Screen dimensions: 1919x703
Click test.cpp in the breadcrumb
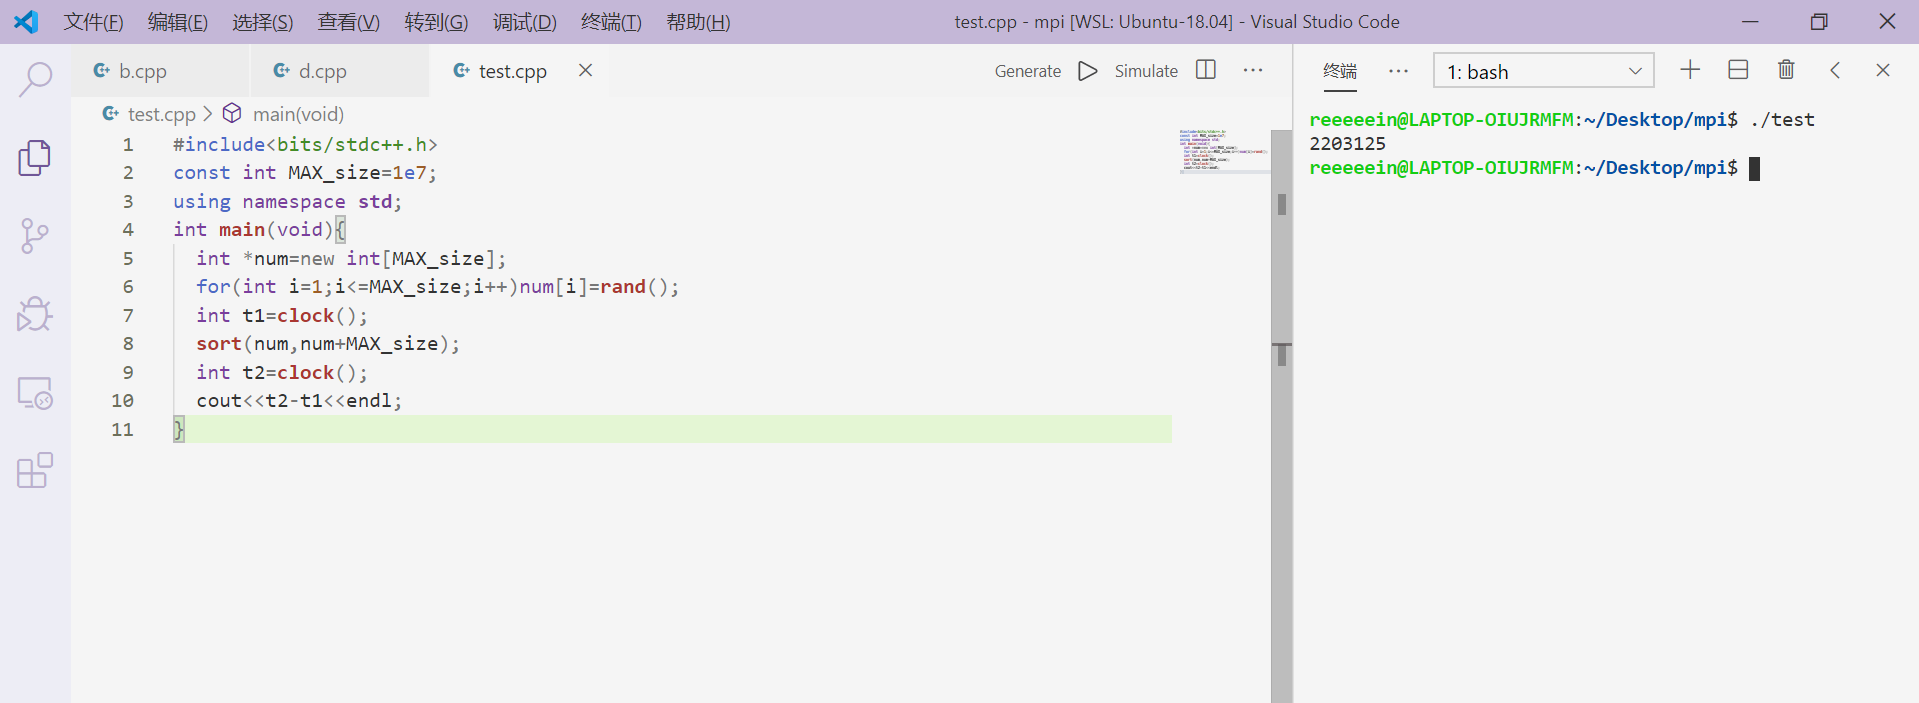click(x=162, y=114)
